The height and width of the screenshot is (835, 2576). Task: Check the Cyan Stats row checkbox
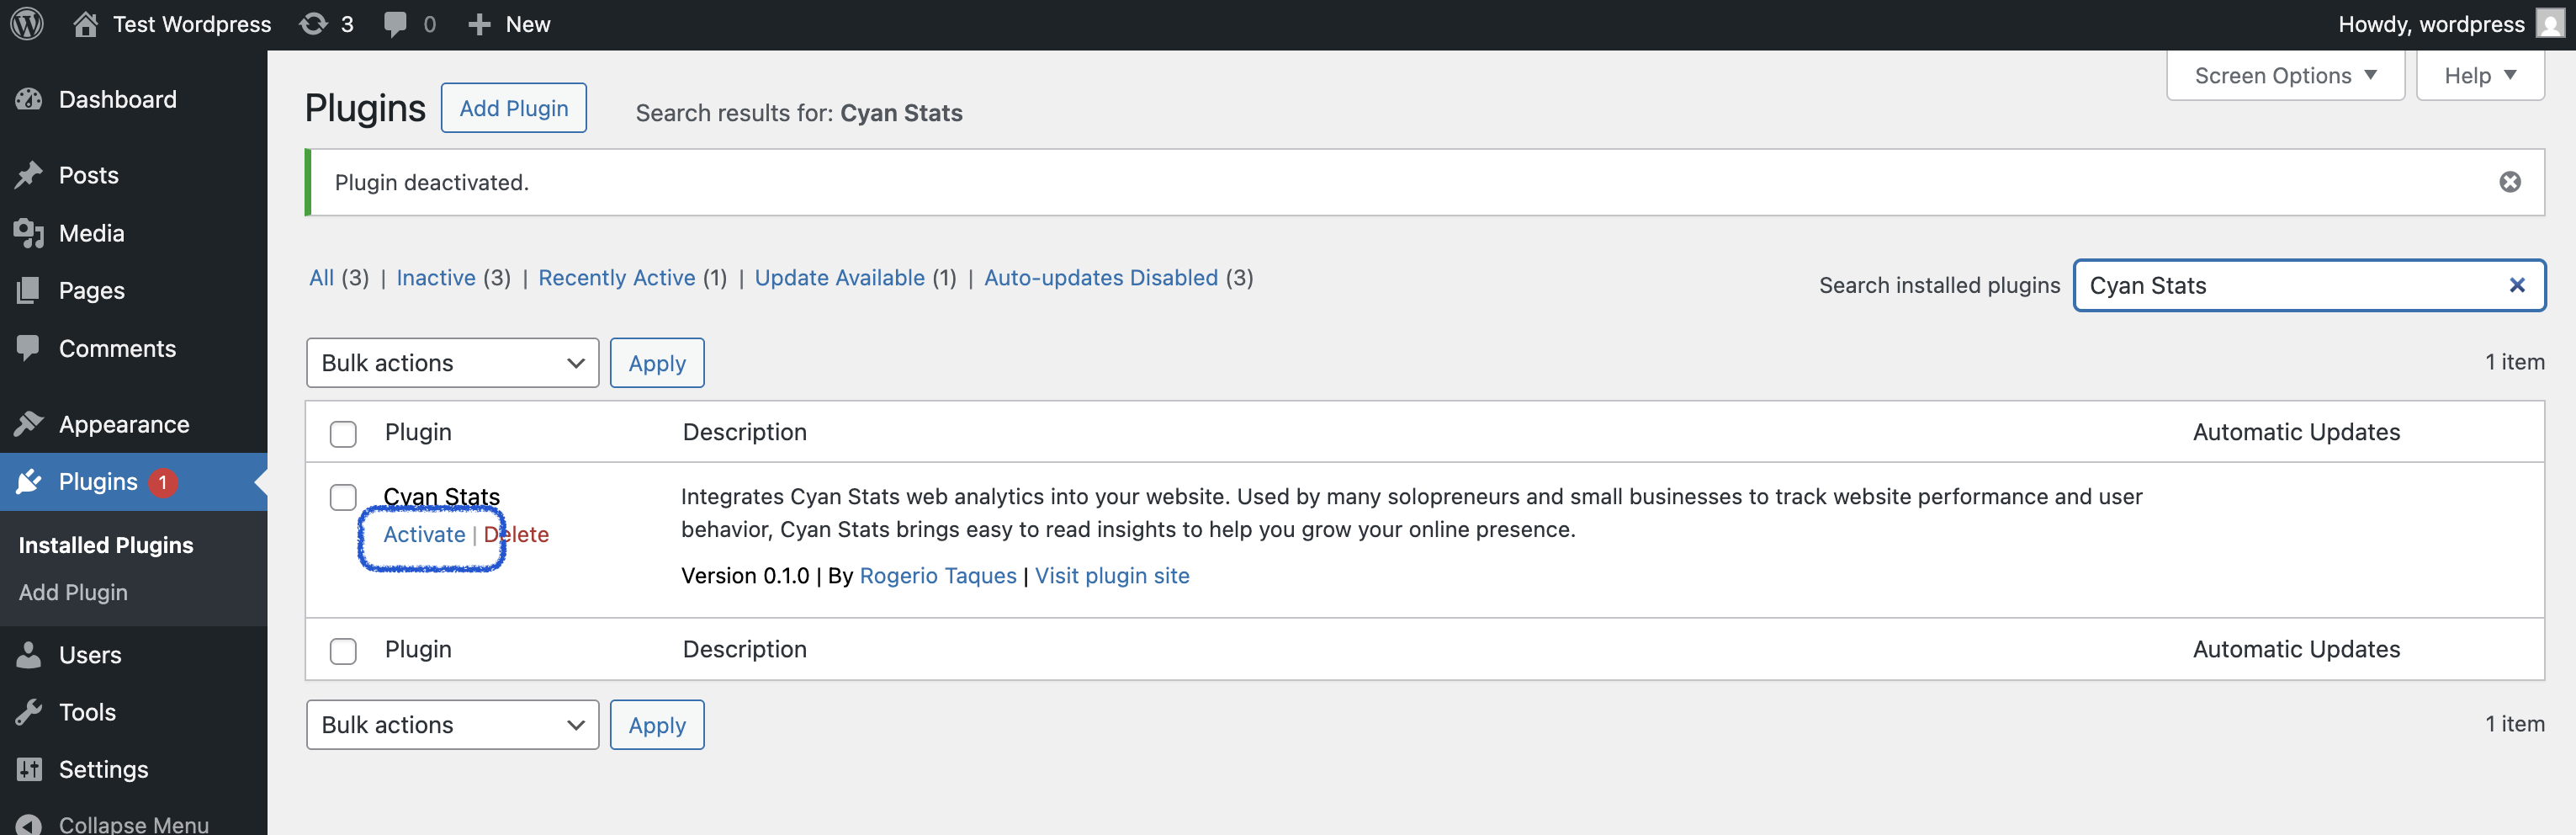343,497
